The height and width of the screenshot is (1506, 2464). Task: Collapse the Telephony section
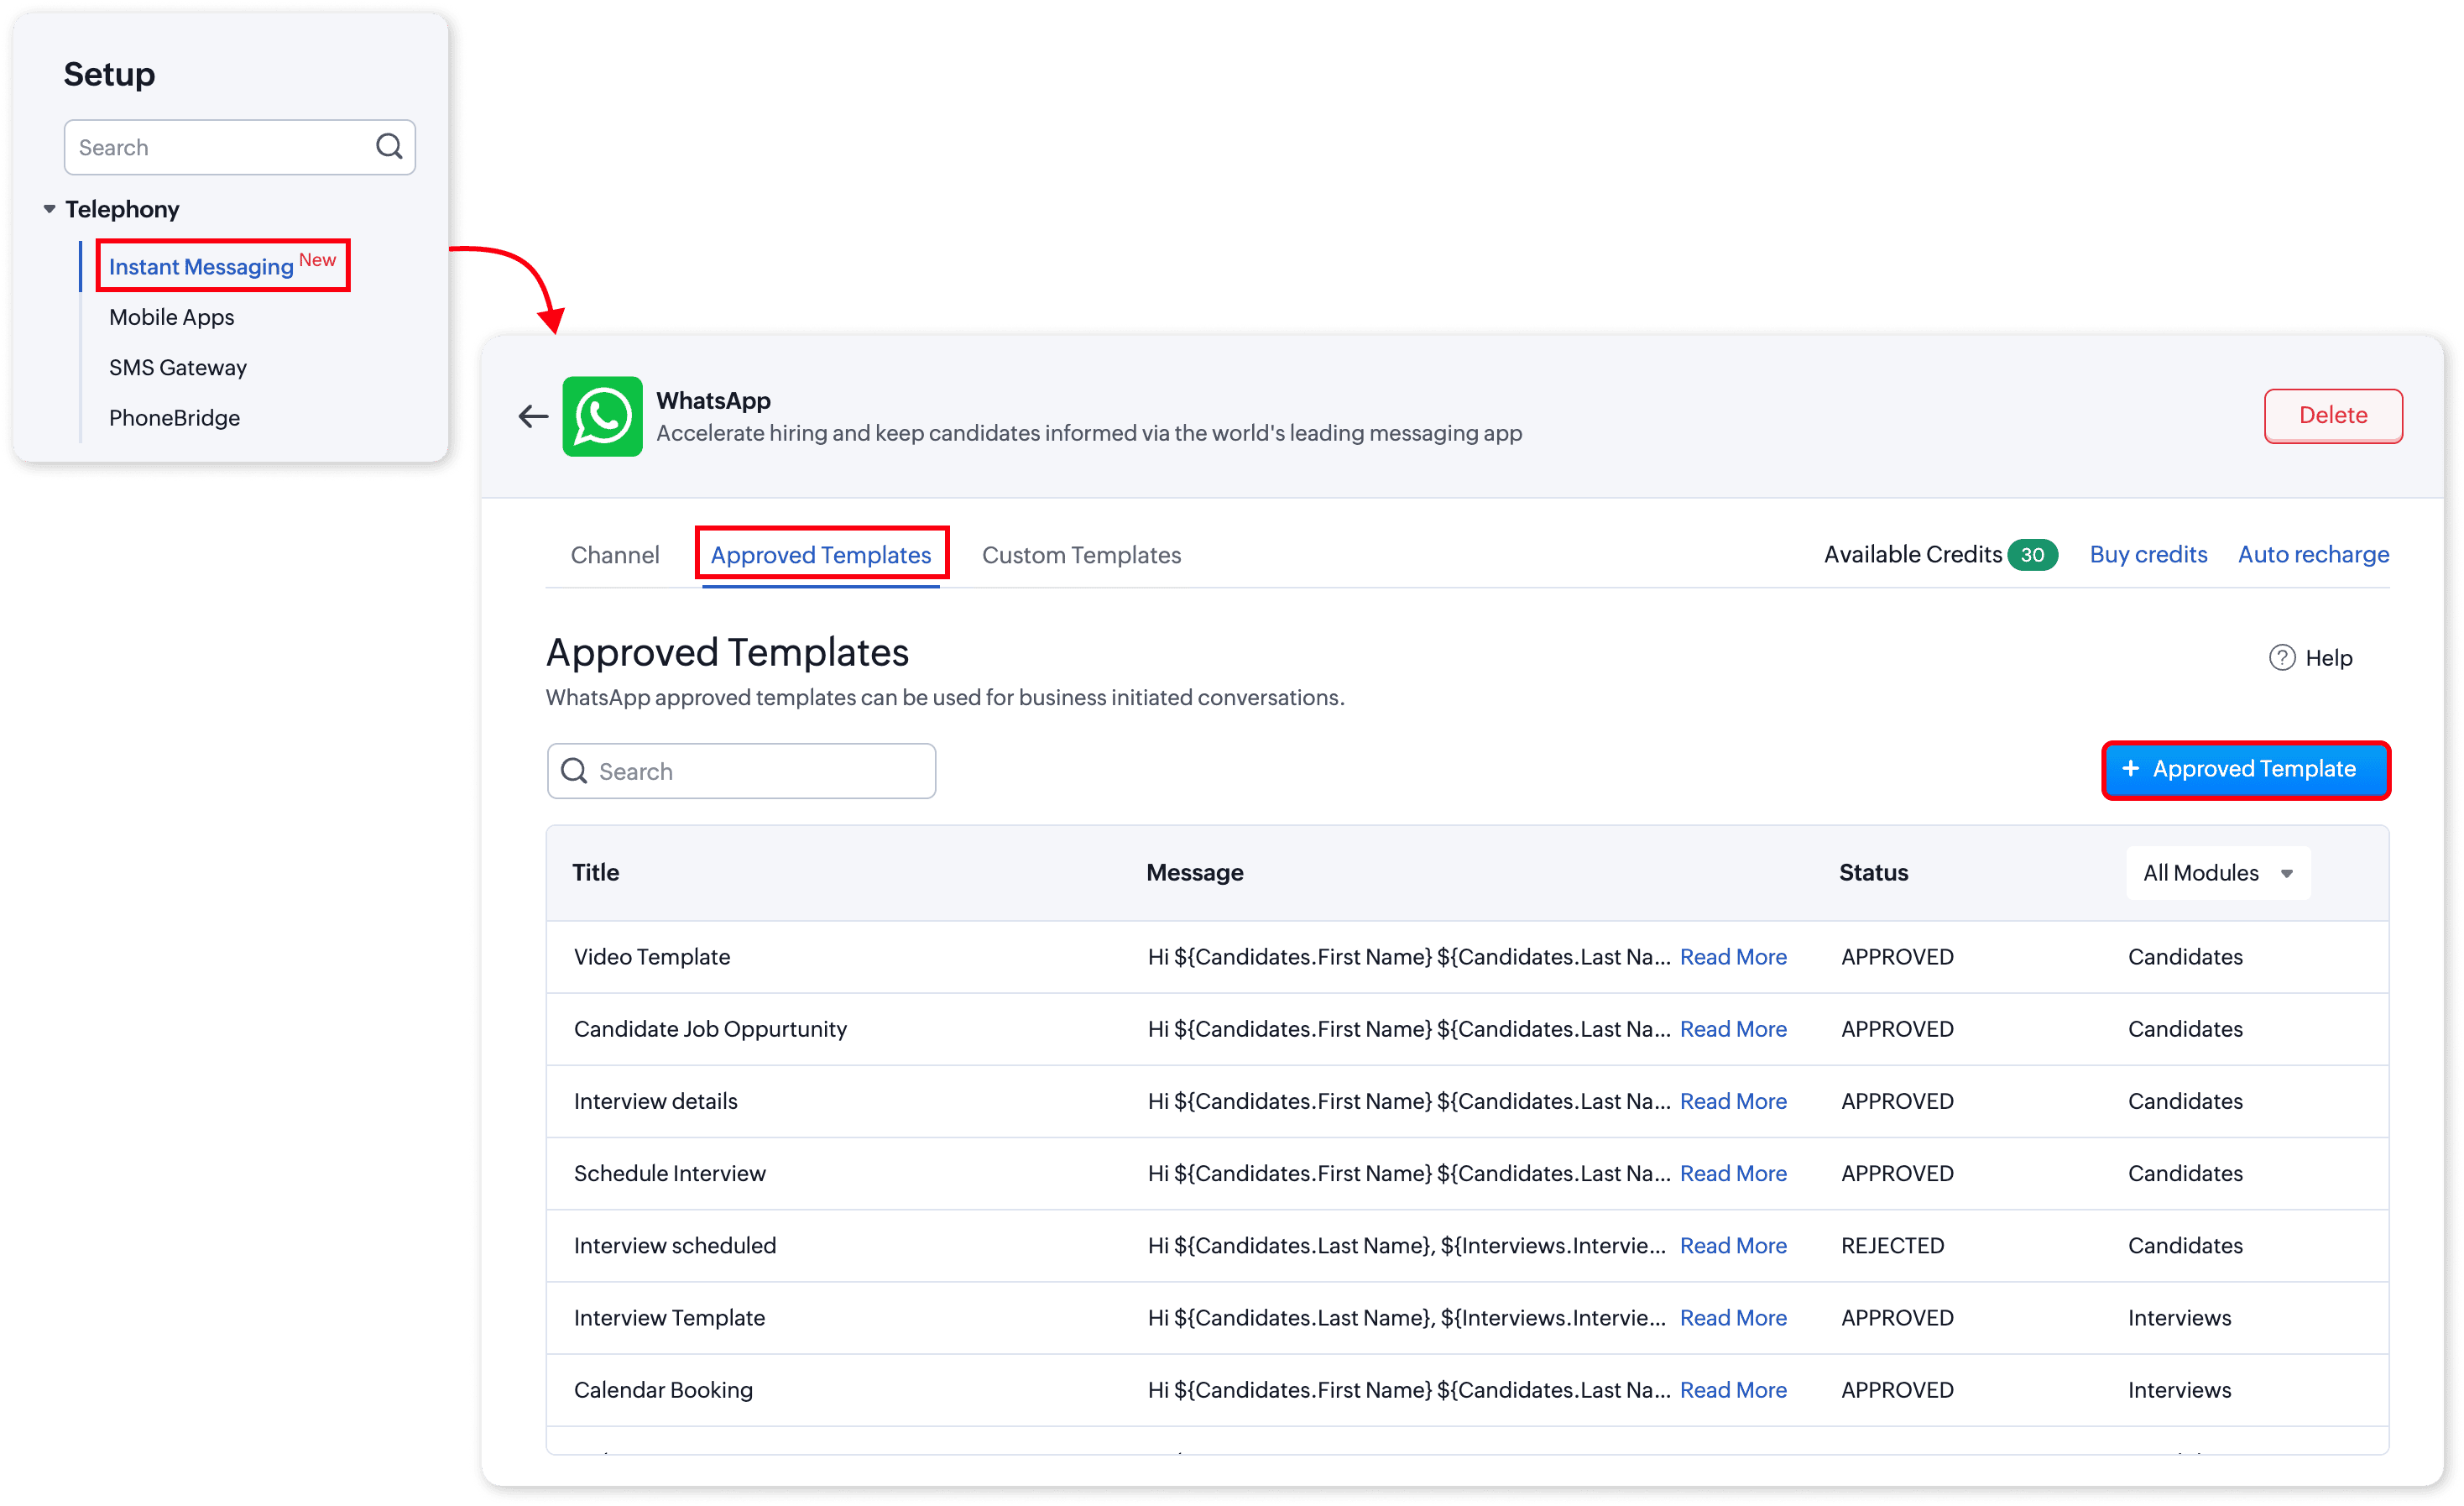point(49,209)
